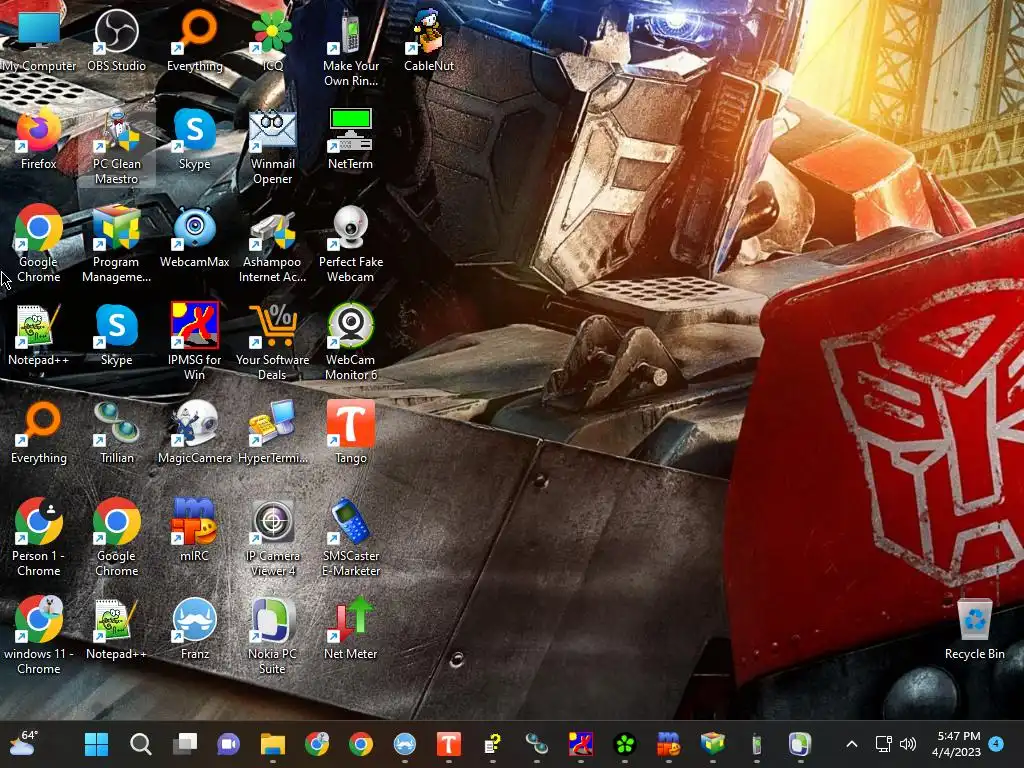Open the Perfect Fake Webcam shortcut

tap(351, 243)
